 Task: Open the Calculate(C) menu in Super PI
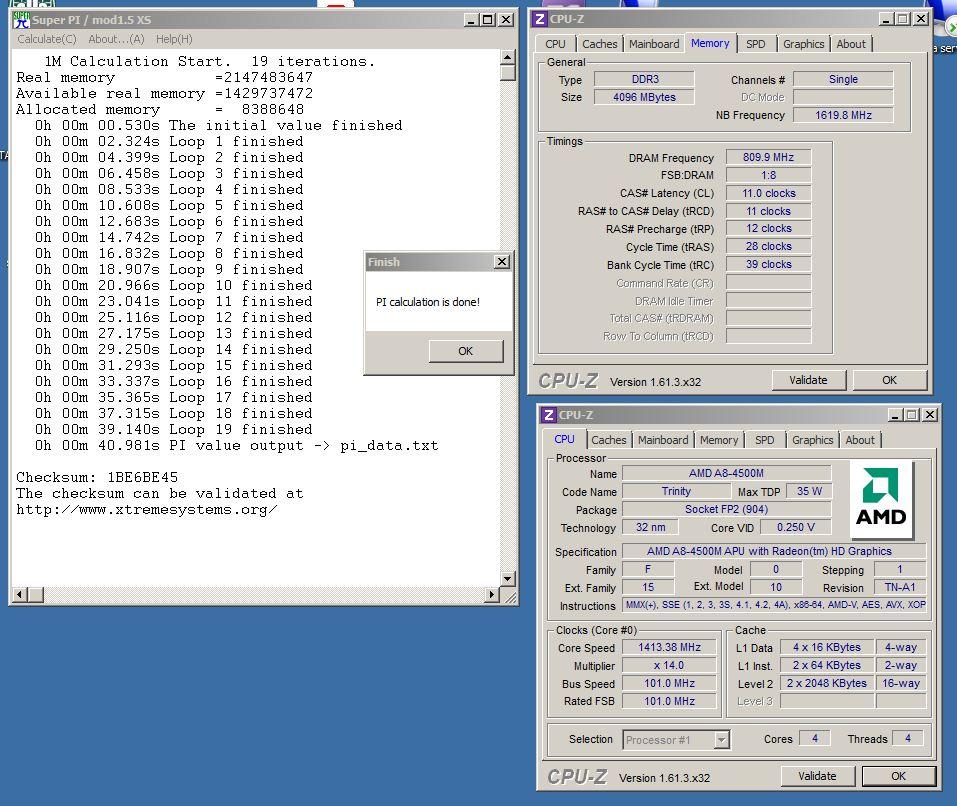tap(47, 39)
